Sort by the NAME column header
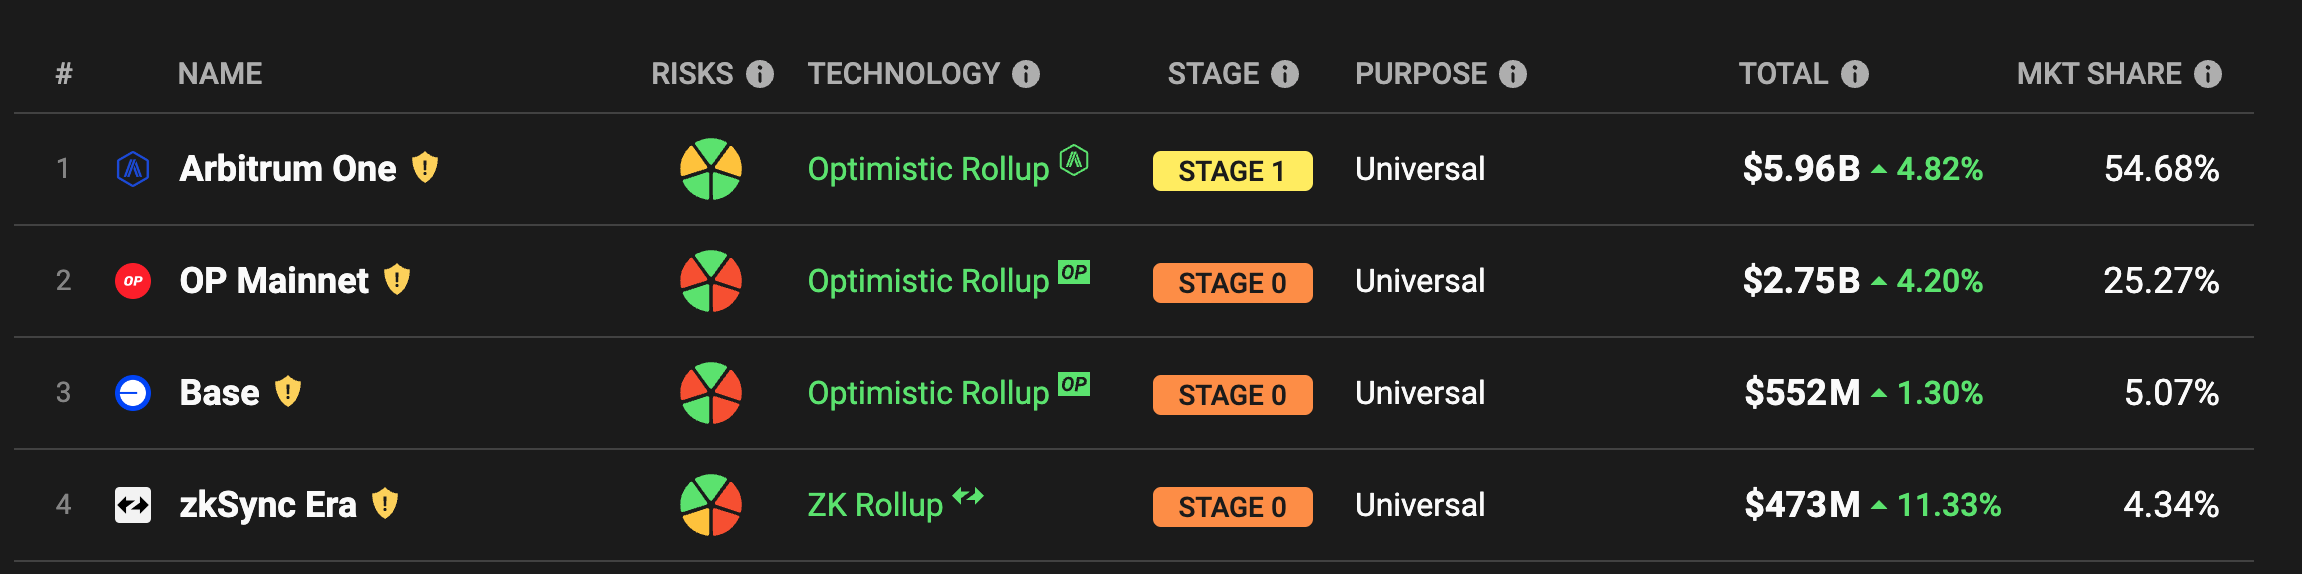 220,74
